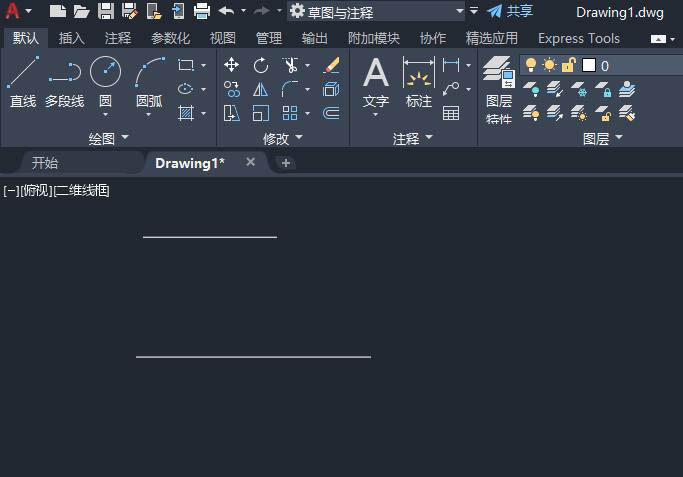Switch to the 视图 ribbon tab
Image resolution: width=683 pixels, height=477 pixels.
click(223, 38)
